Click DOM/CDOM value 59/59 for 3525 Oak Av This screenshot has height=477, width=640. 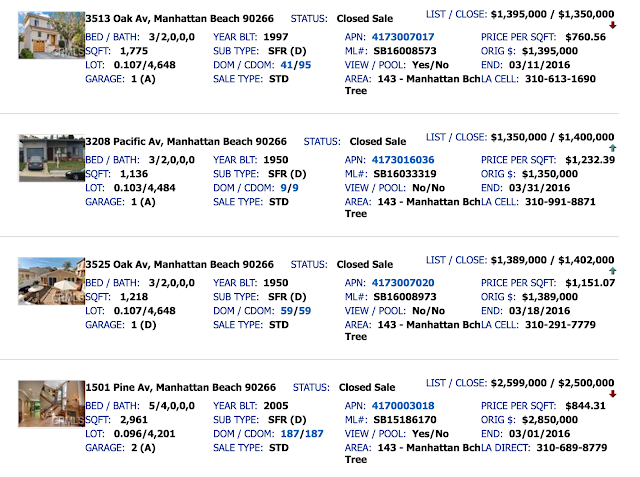click(296, 311)
